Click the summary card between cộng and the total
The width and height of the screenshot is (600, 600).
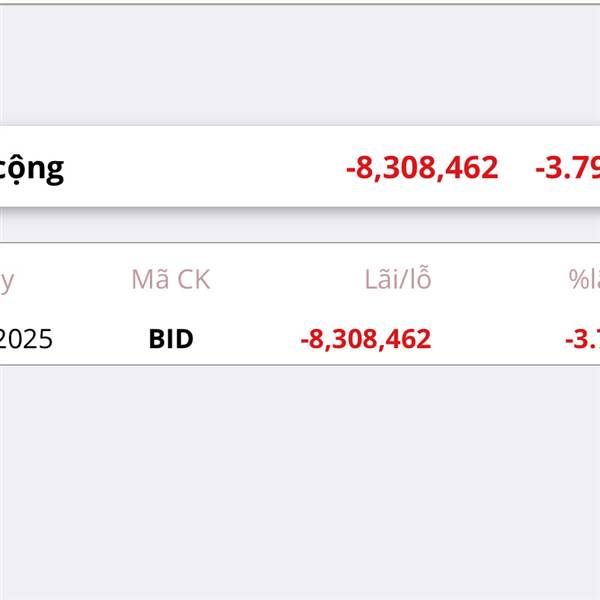click(x=200, y=167)
